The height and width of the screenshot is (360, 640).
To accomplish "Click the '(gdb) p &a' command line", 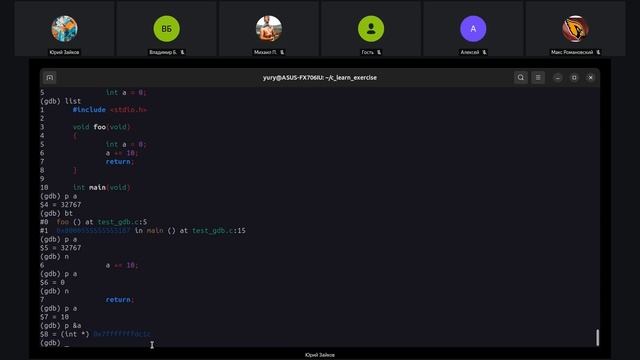I will click(x=61, y=325).
